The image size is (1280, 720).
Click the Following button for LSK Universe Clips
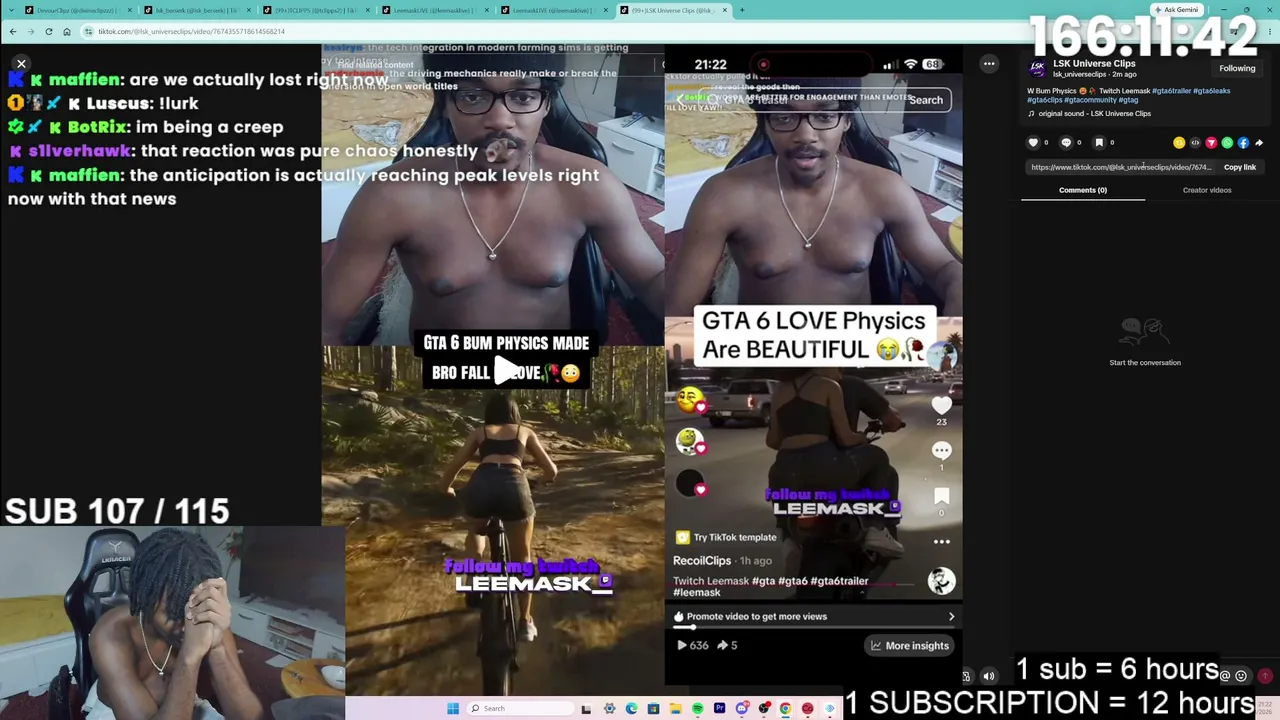pos(1237,68)
